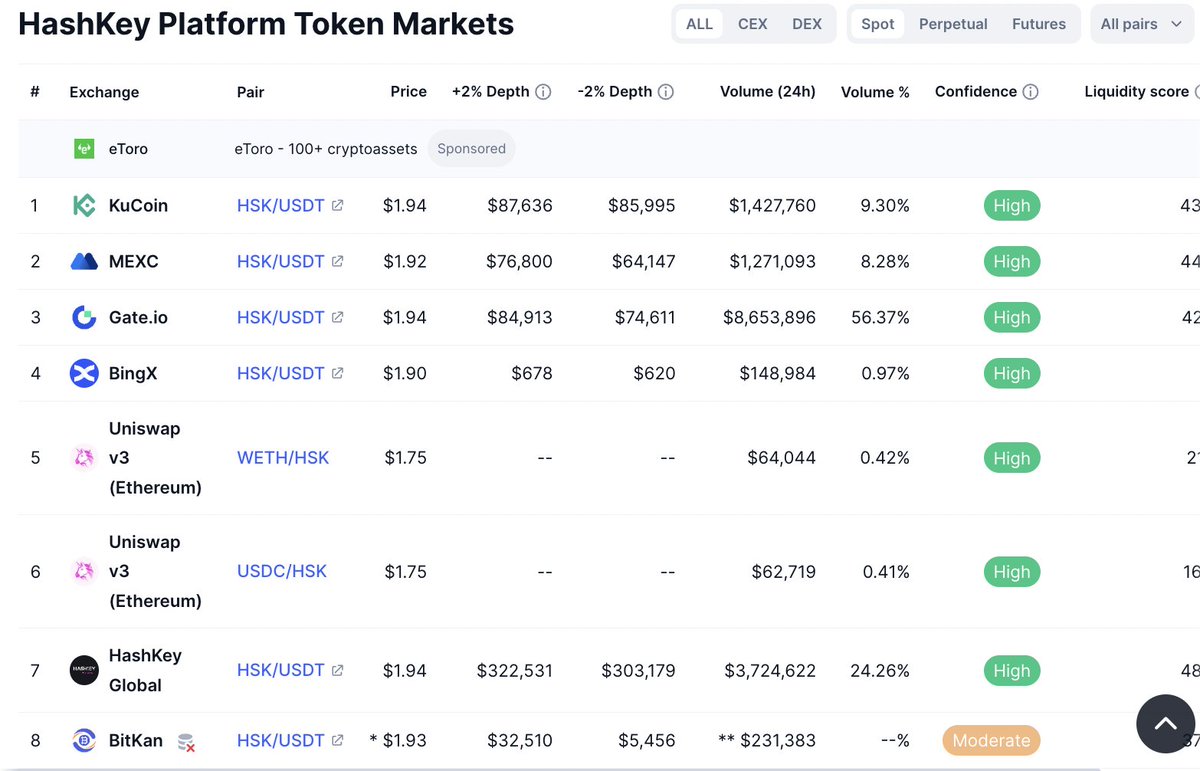Select the ALL exchange type filter
Viewport: 1200px width, 771px height.
point(700,24)
